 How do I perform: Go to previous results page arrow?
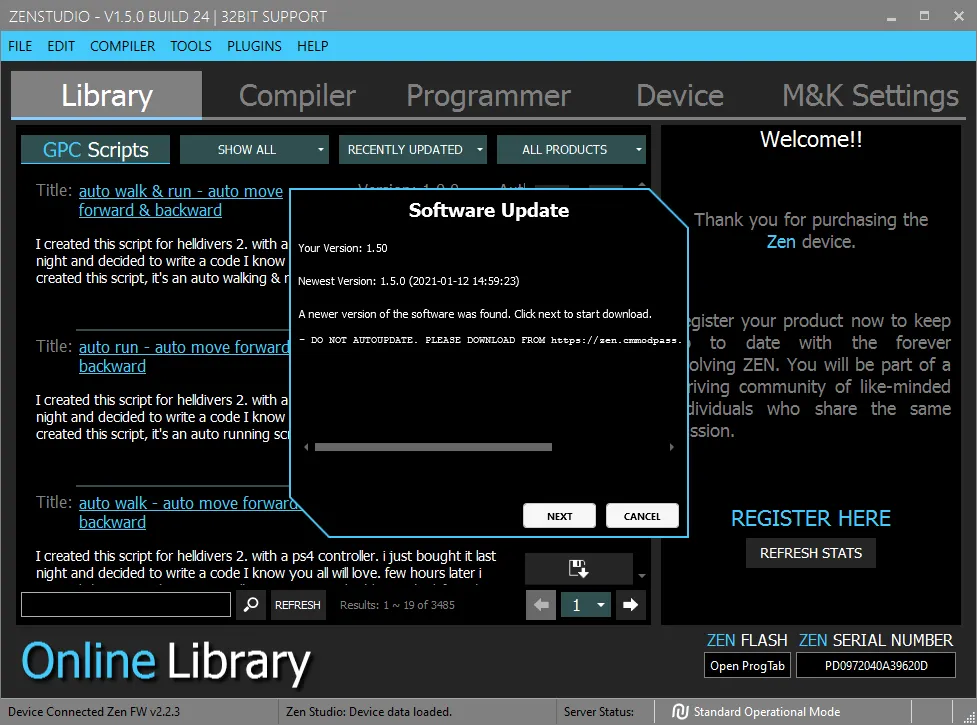coord(541,605)
